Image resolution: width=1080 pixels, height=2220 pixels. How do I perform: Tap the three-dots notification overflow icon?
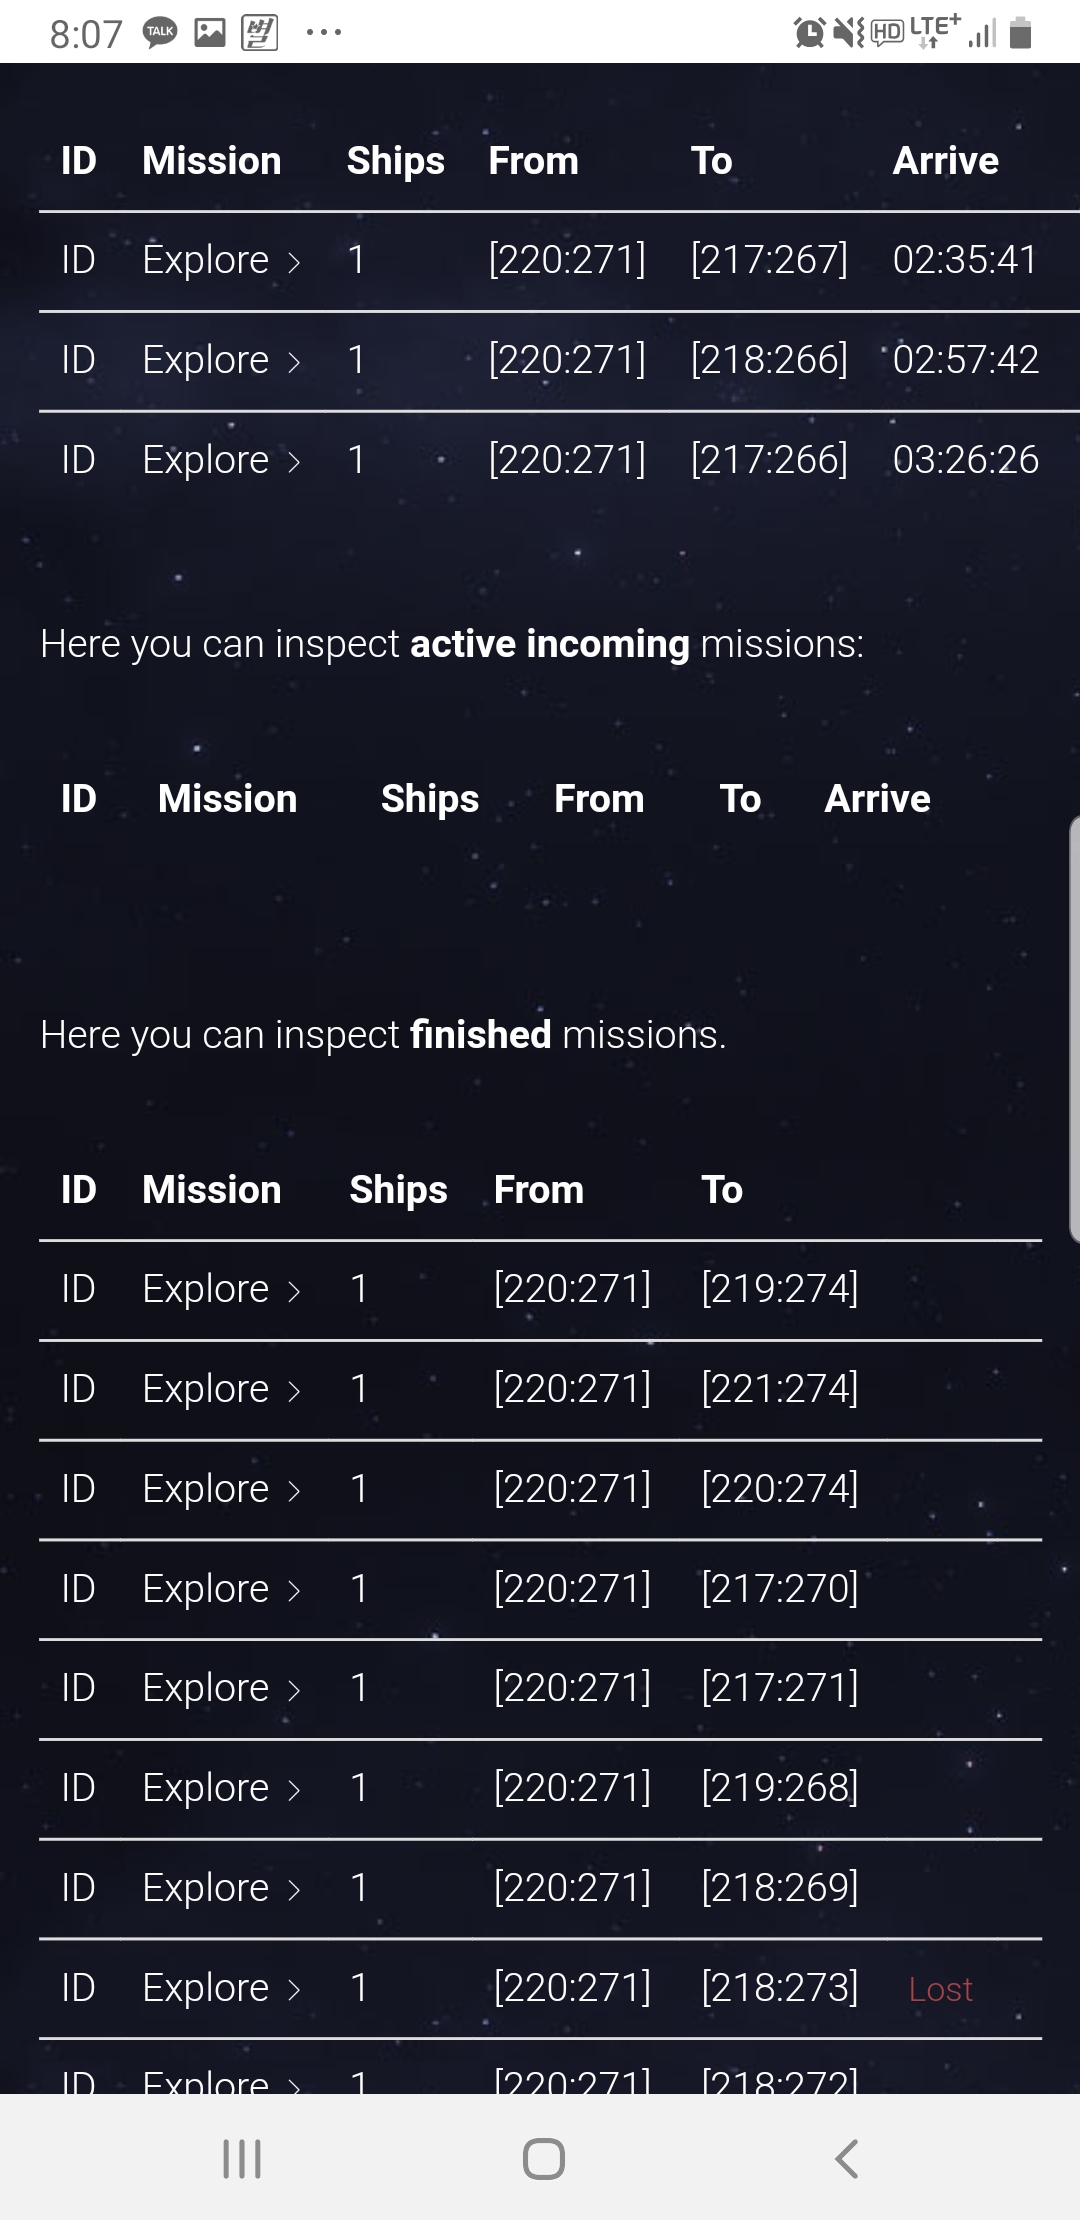324,33
